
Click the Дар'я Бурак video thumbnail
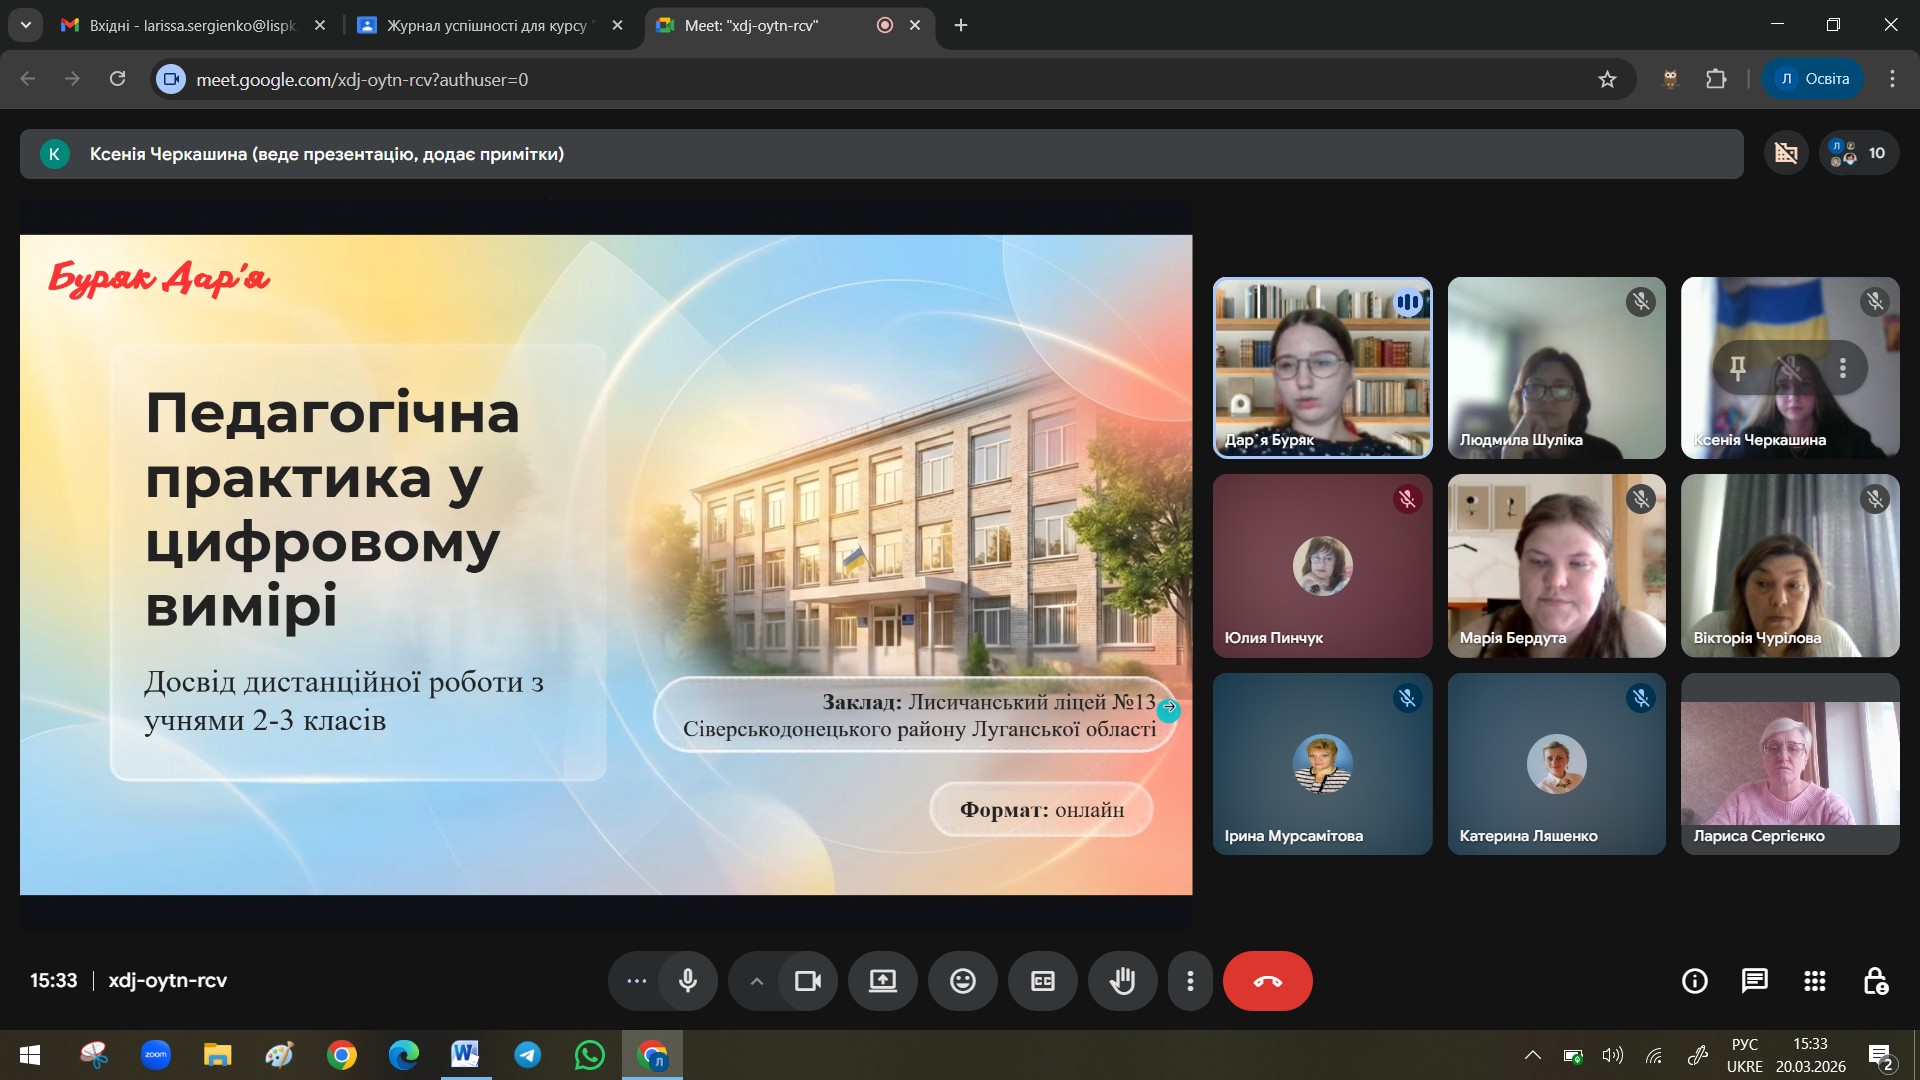(1322, 367)
